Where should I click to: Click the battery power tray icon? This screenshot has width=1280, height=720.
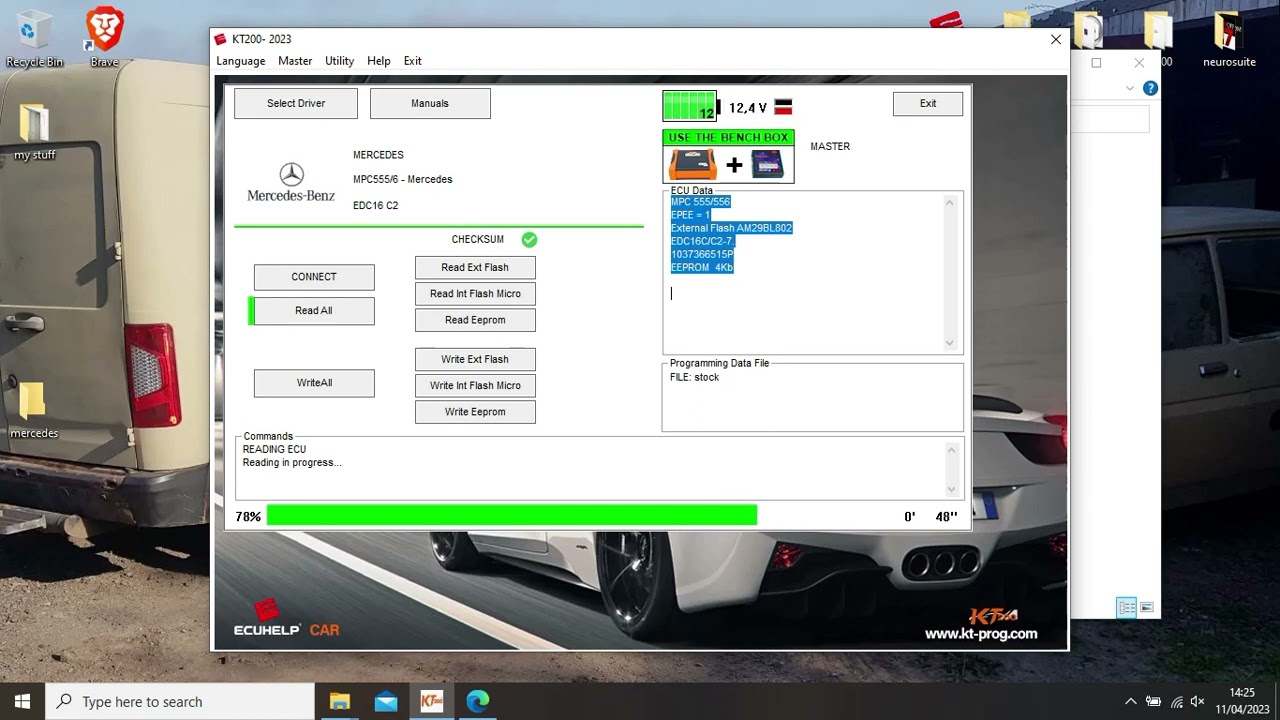(1153, 702)
